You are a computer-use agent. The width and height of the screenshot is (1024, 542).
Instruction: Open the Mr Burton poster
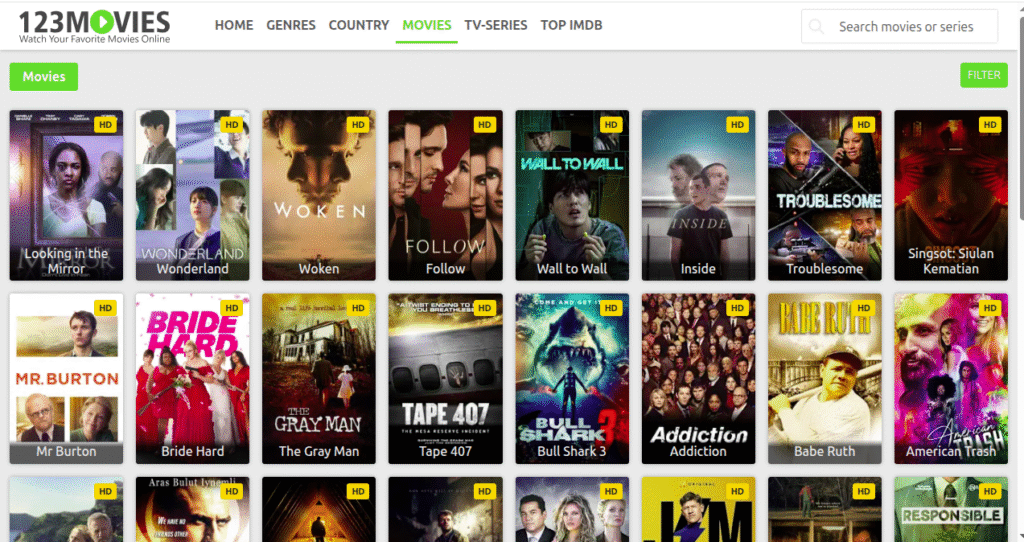[x=66, y=379]
